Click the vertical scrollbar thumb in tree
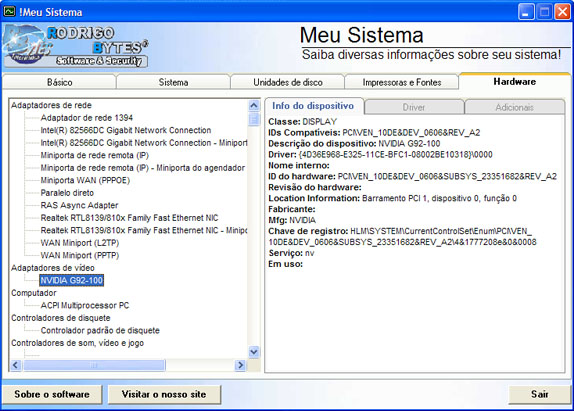The image size is (574, 411). point(254,119)
